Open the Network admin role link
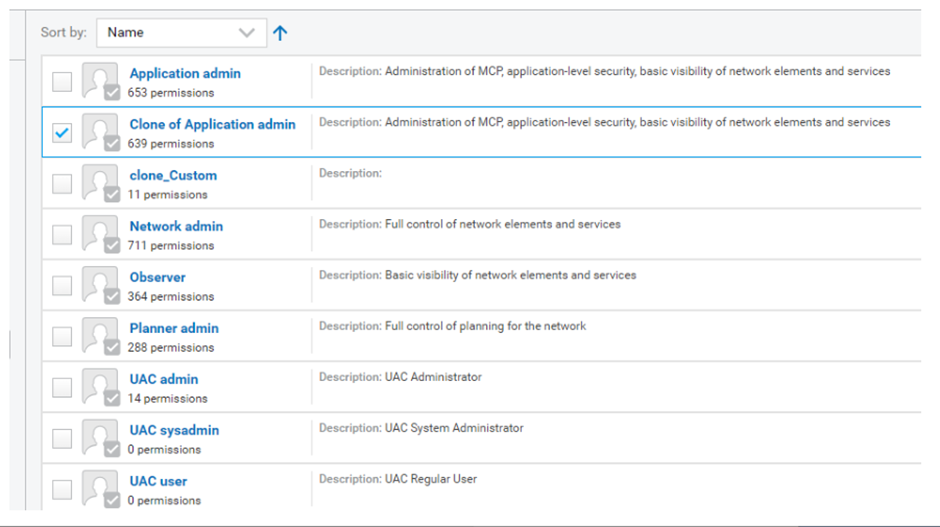 point(176,226)
